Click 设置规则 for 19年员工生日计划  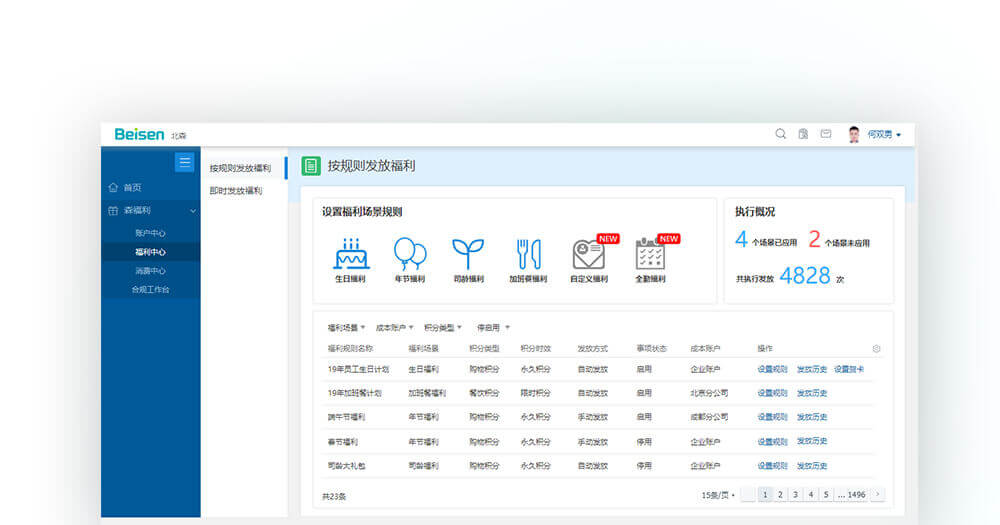pos(772,369)
